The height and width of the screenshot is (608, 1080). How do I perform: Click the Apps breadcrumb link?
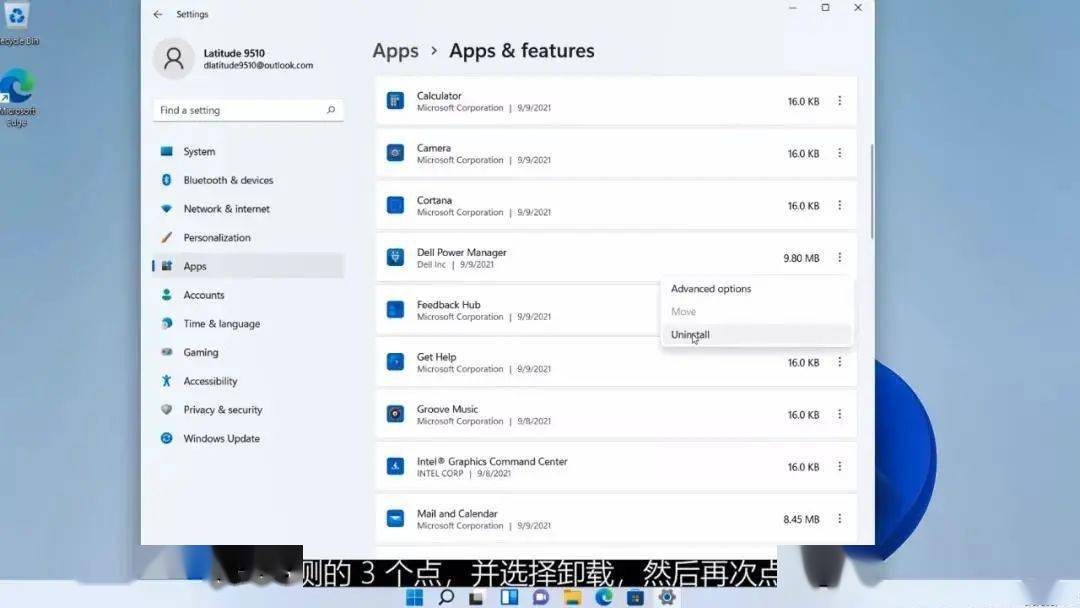click(x=395, y=51)
